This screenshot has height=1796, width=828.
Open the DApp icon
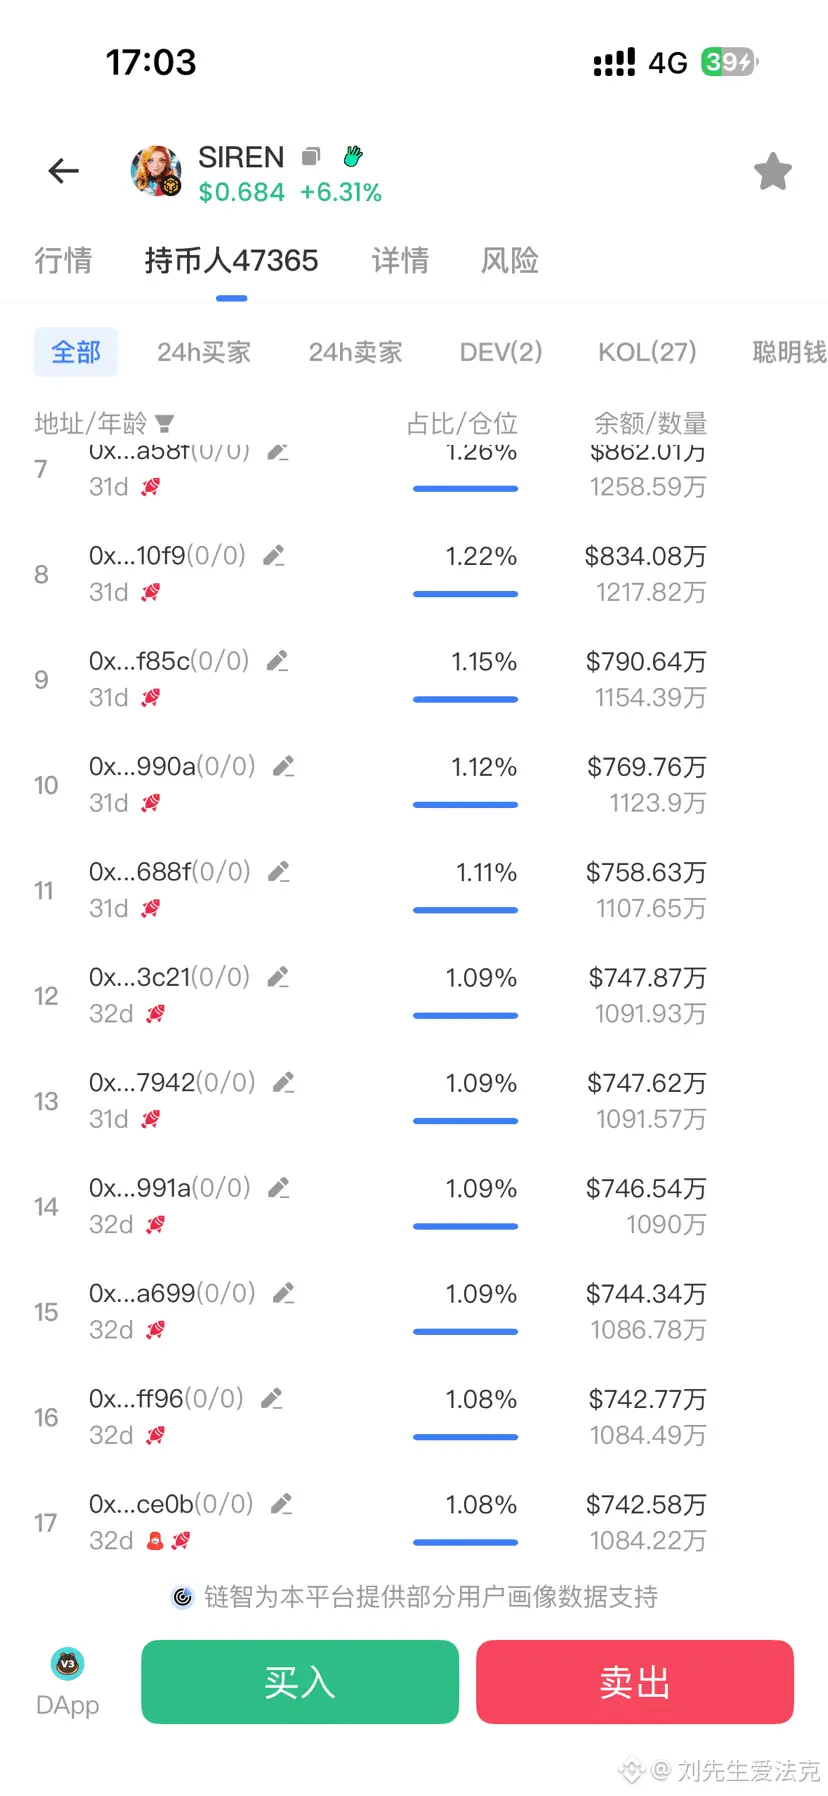pos(67,1664)
